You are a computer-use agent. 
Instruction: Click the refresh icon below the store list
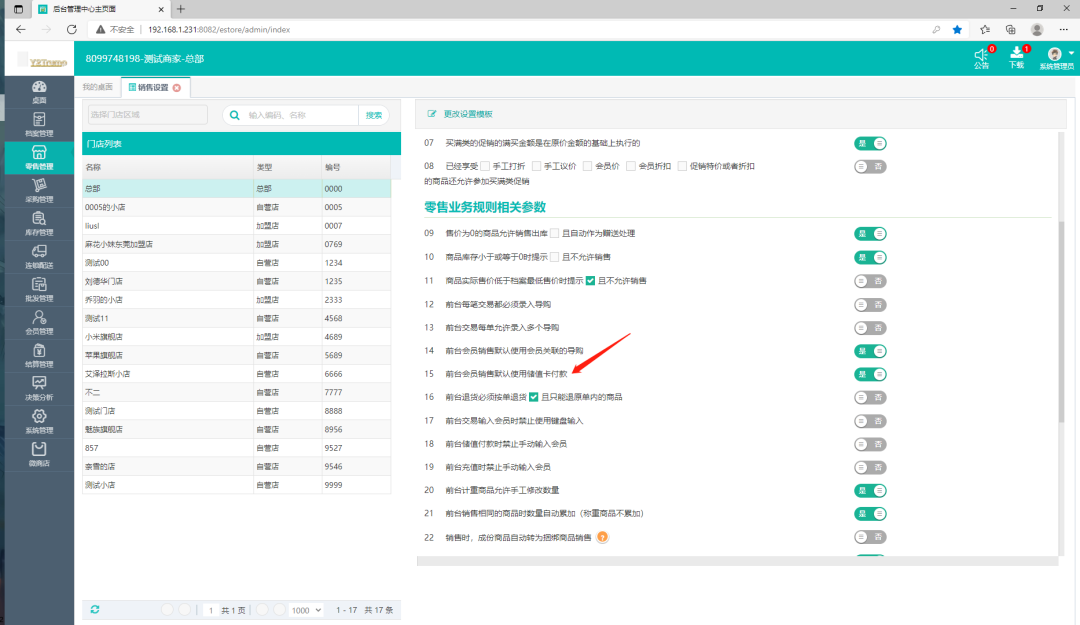[x=94, y=608]
